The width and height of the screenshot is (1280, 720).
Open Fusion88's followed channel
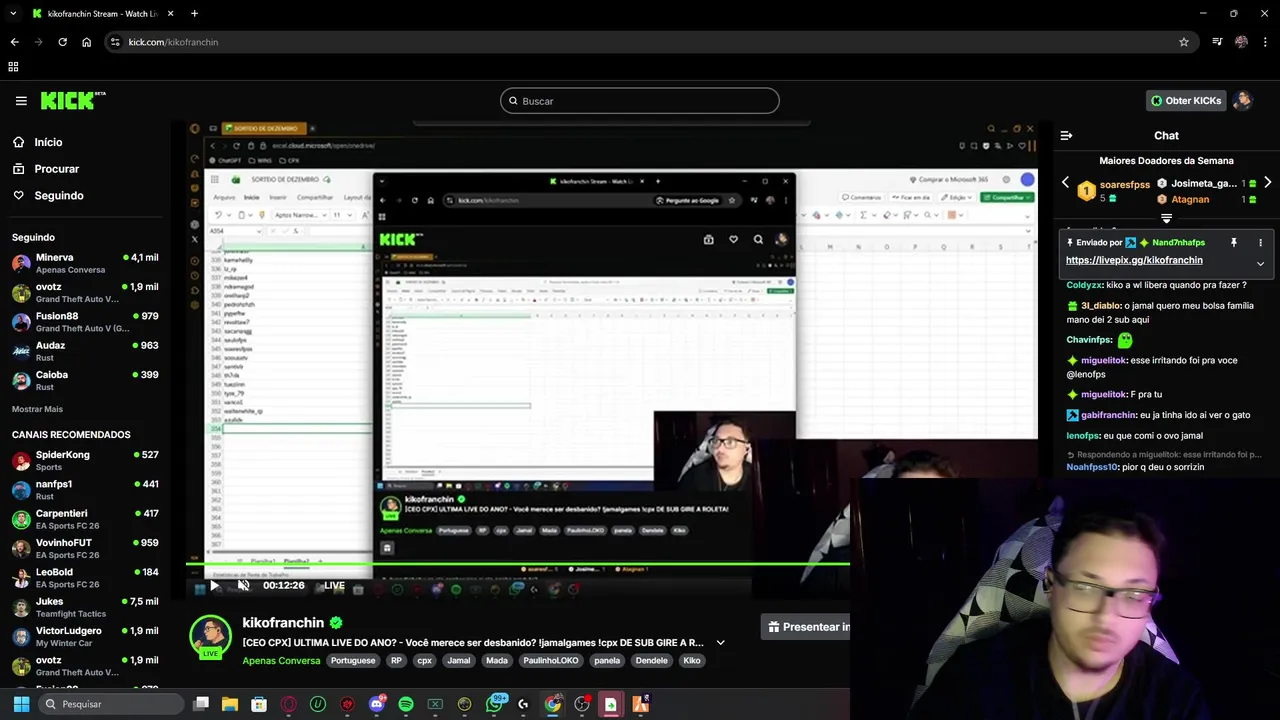(85, 322)
